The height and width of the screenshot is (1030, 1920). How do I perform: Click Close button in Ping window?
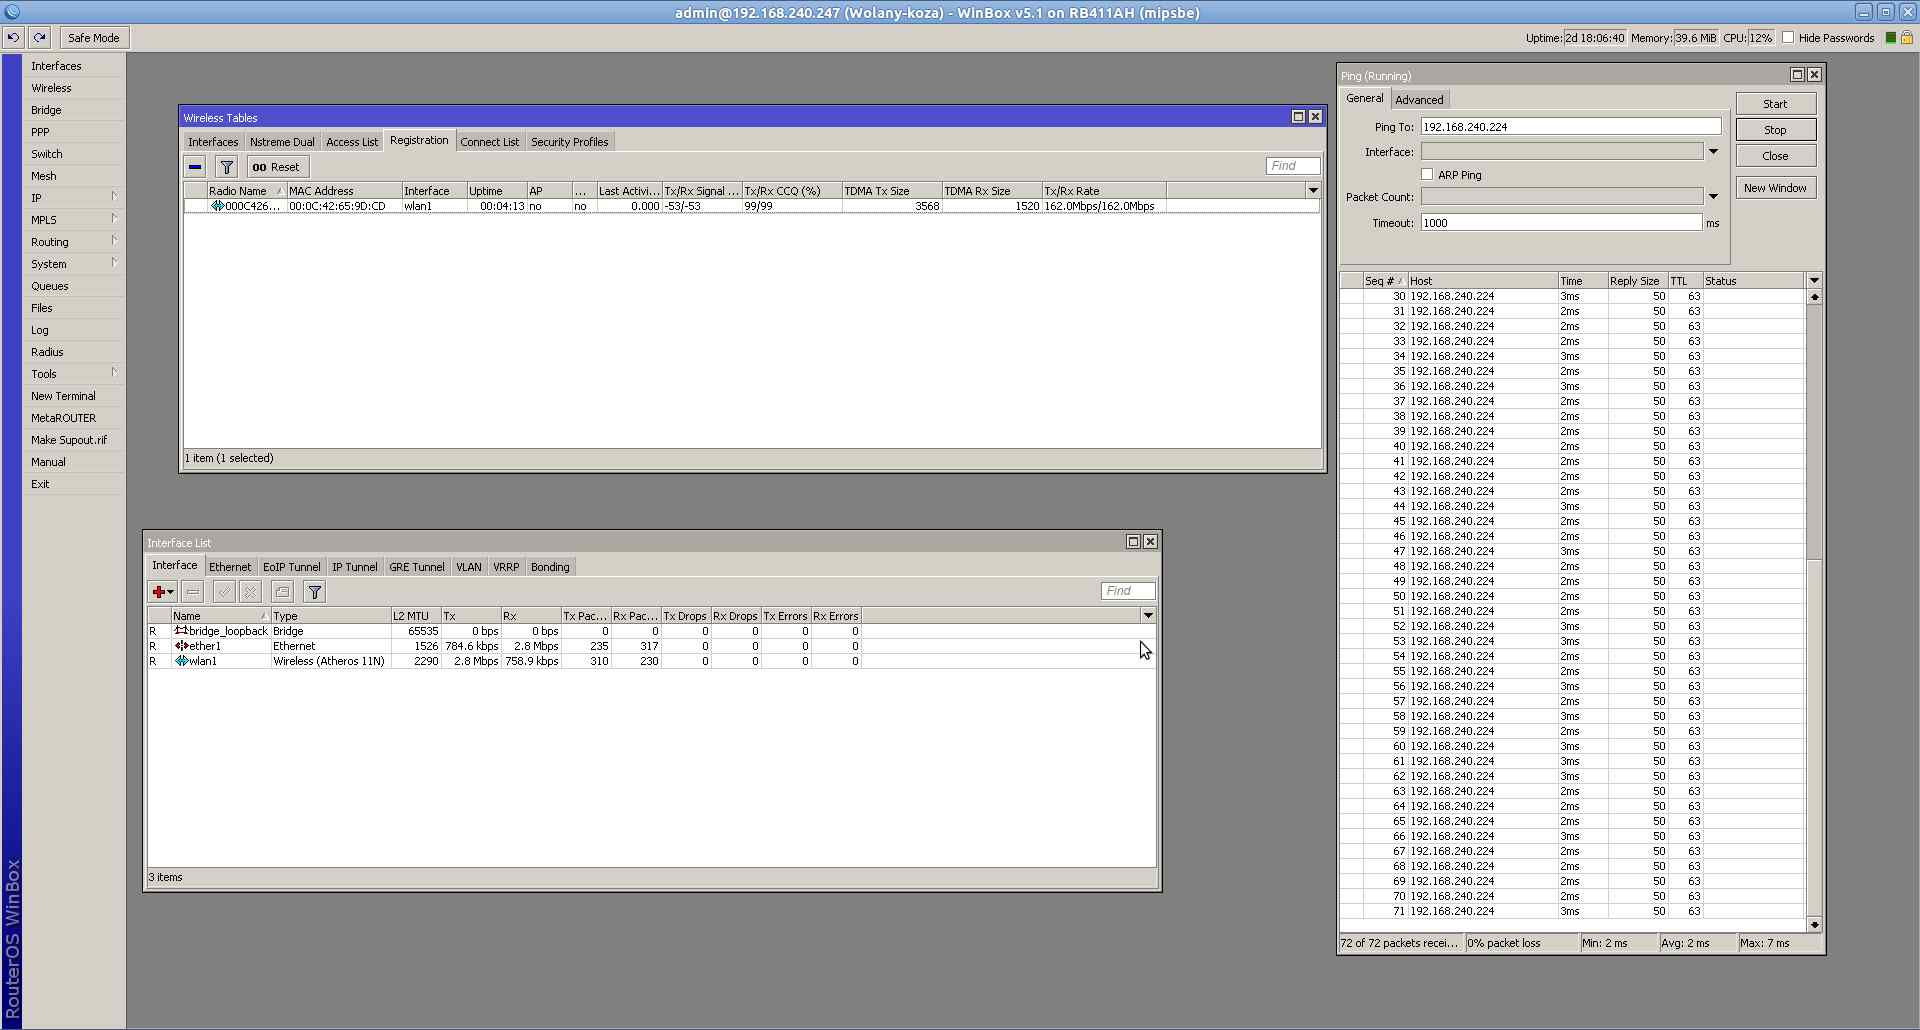pyautogui.click(x=1775, y=156)
